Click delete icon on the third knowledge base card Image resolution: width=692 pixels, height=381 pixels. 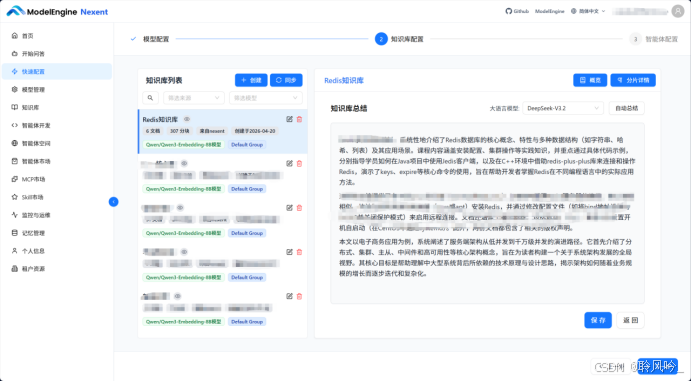299,207
